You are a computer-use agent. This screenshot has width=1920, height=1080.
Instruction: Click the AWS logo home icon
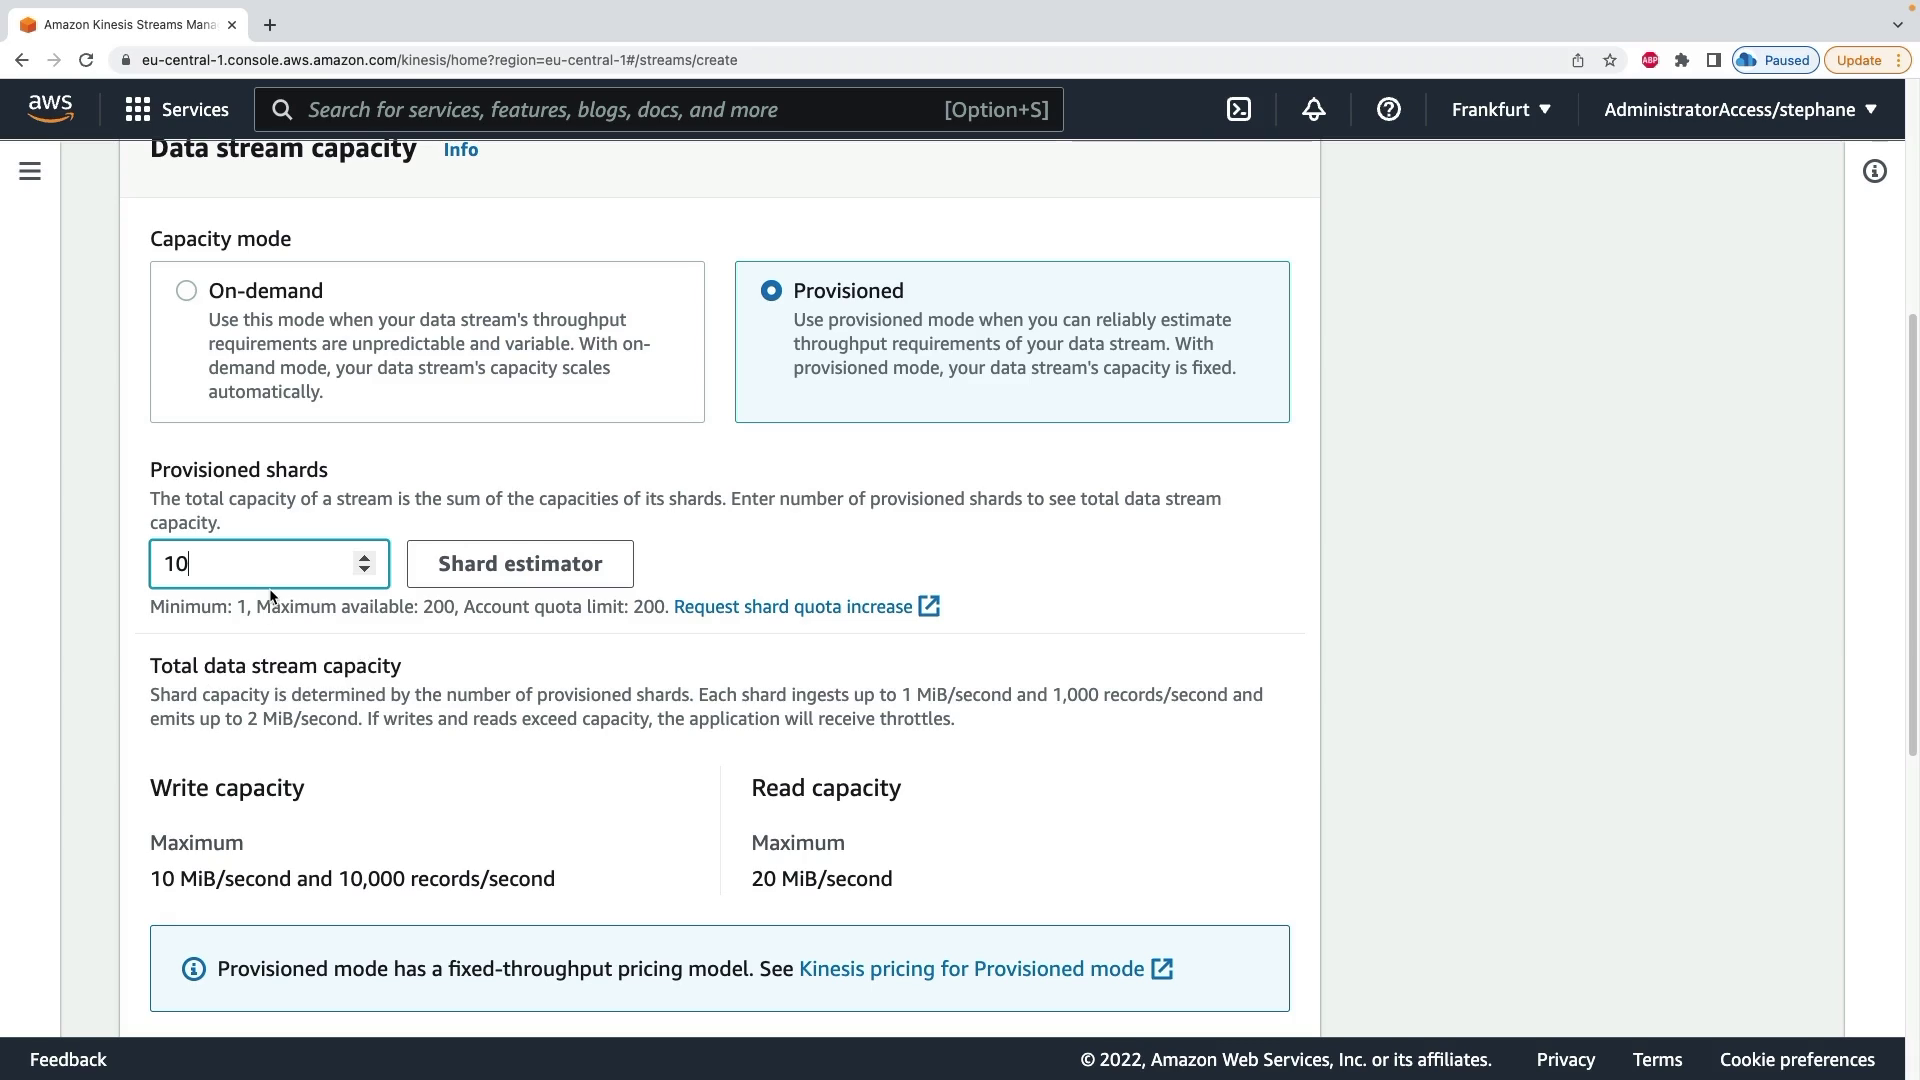(51, 109)
